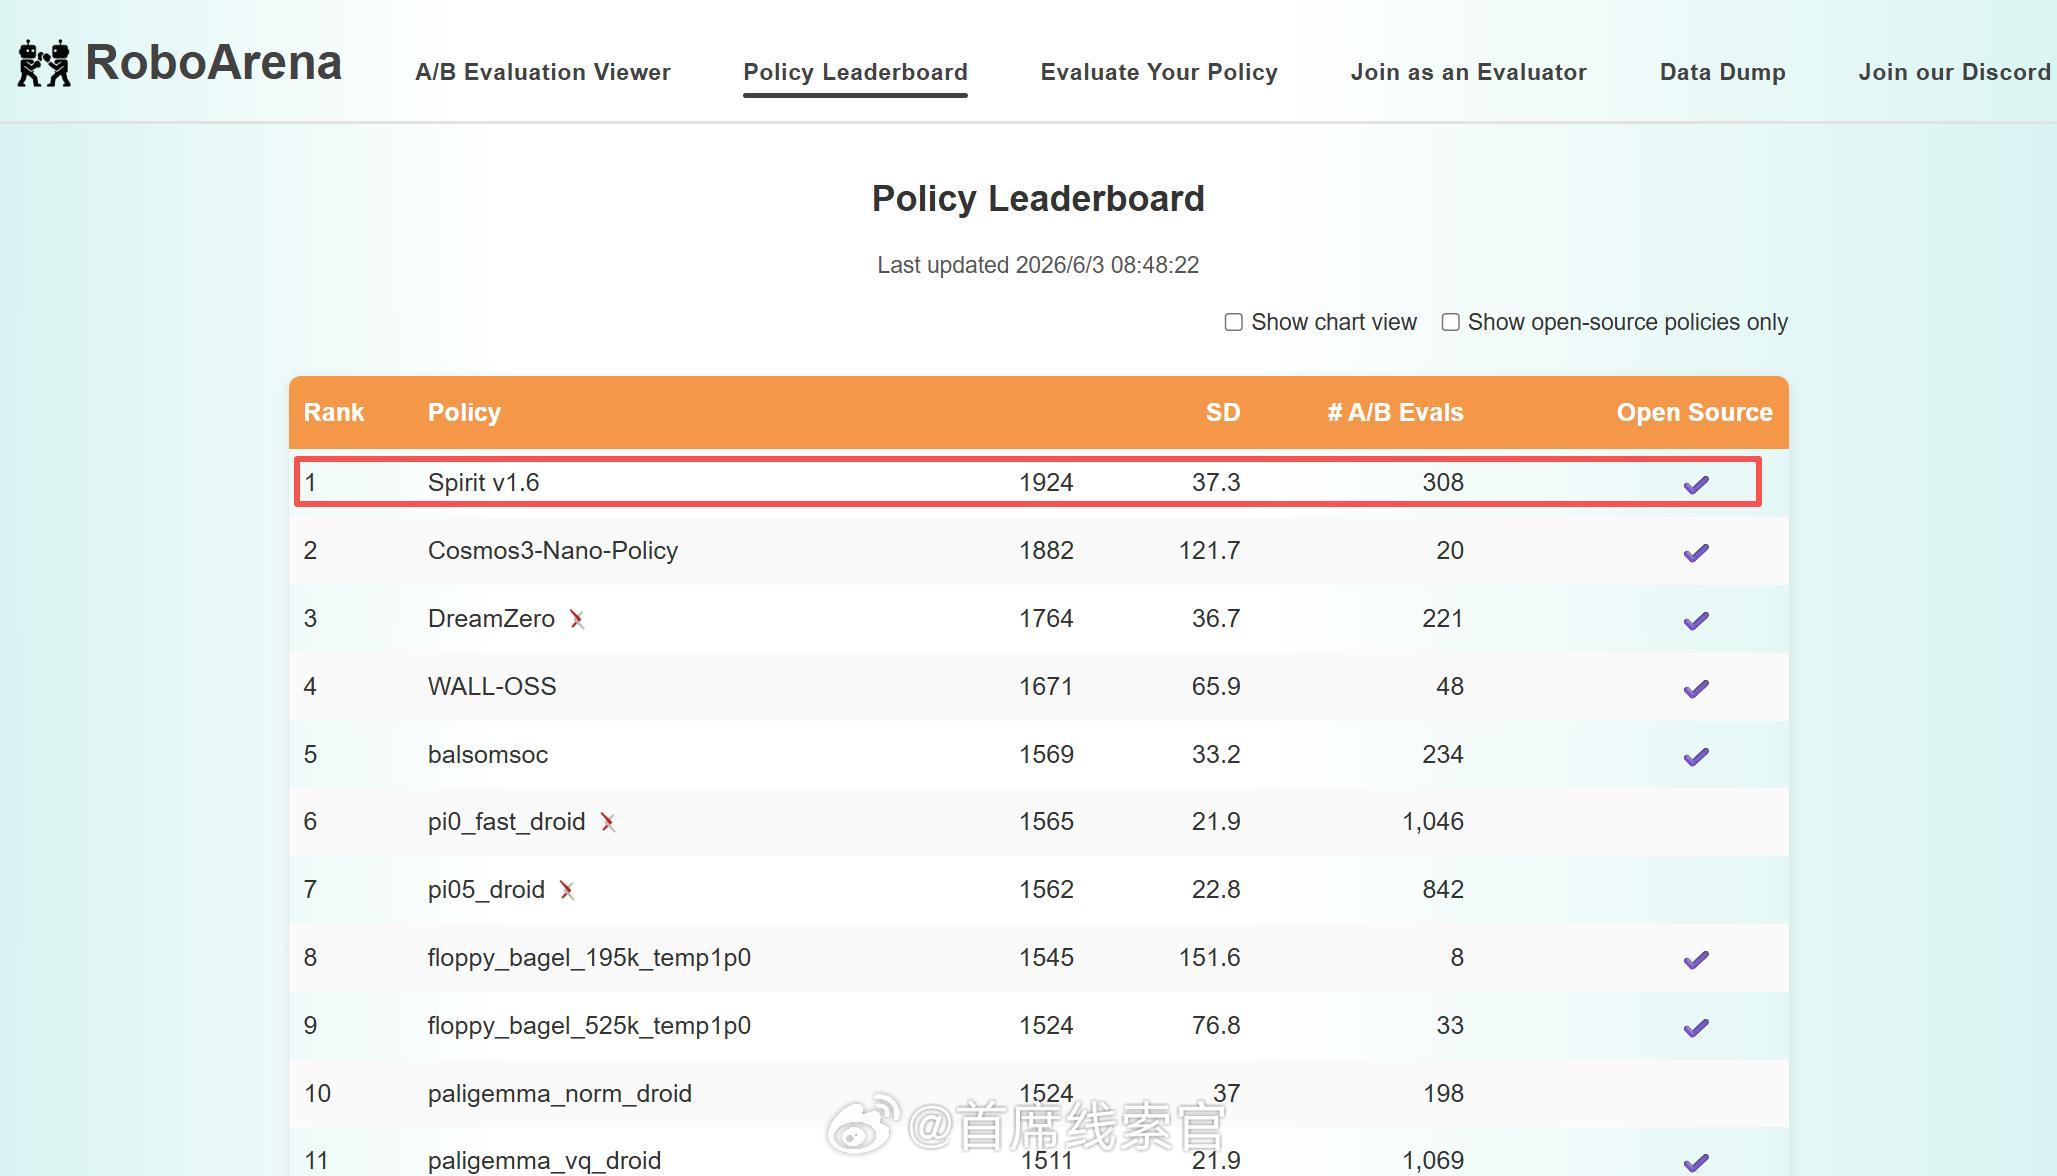Select the paligemma_norm_droid policy name
This screenshot has width=2057, height=1176.
tap(560, 1093)
